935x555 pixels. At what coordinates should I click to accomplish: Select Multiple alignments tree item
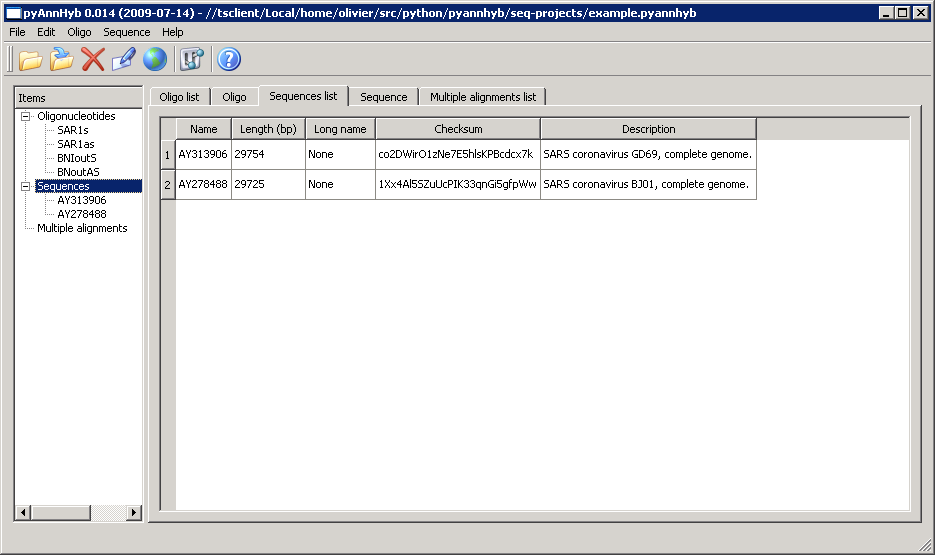(x=82, y=228)
